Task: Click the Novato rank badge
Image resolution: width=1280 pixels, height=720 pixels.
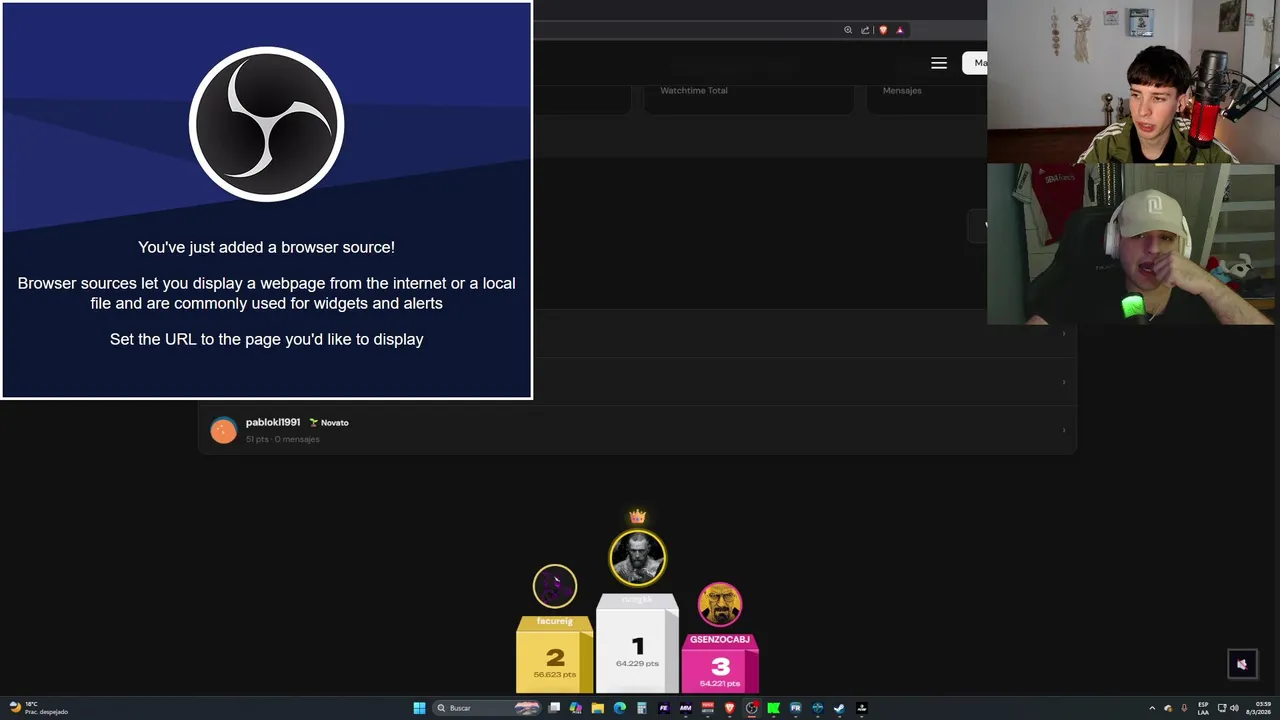Action: pos(329,423)
